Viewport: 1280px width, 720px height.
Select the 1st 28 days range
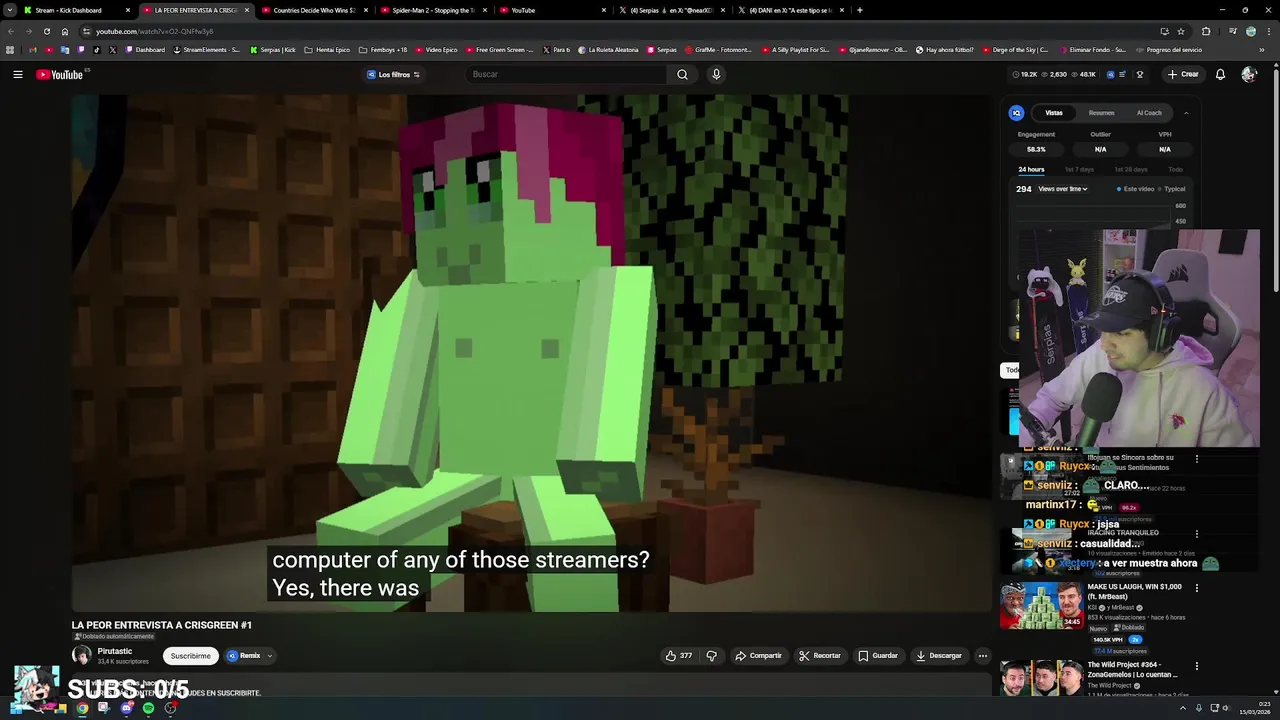1131,169
